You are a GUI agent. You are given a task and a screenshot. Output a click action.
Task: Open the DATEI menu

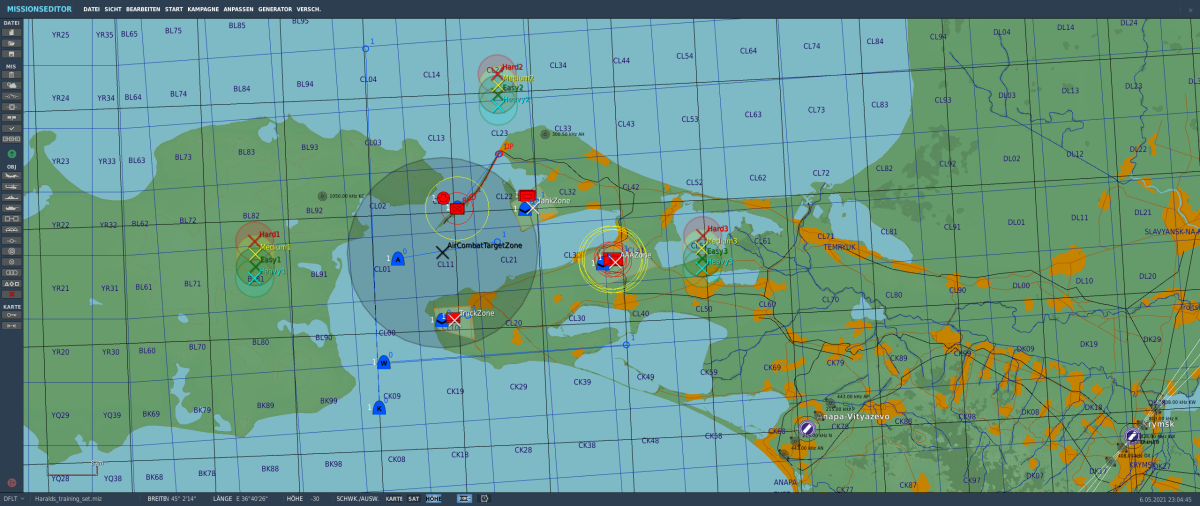(x=91, y=8)
